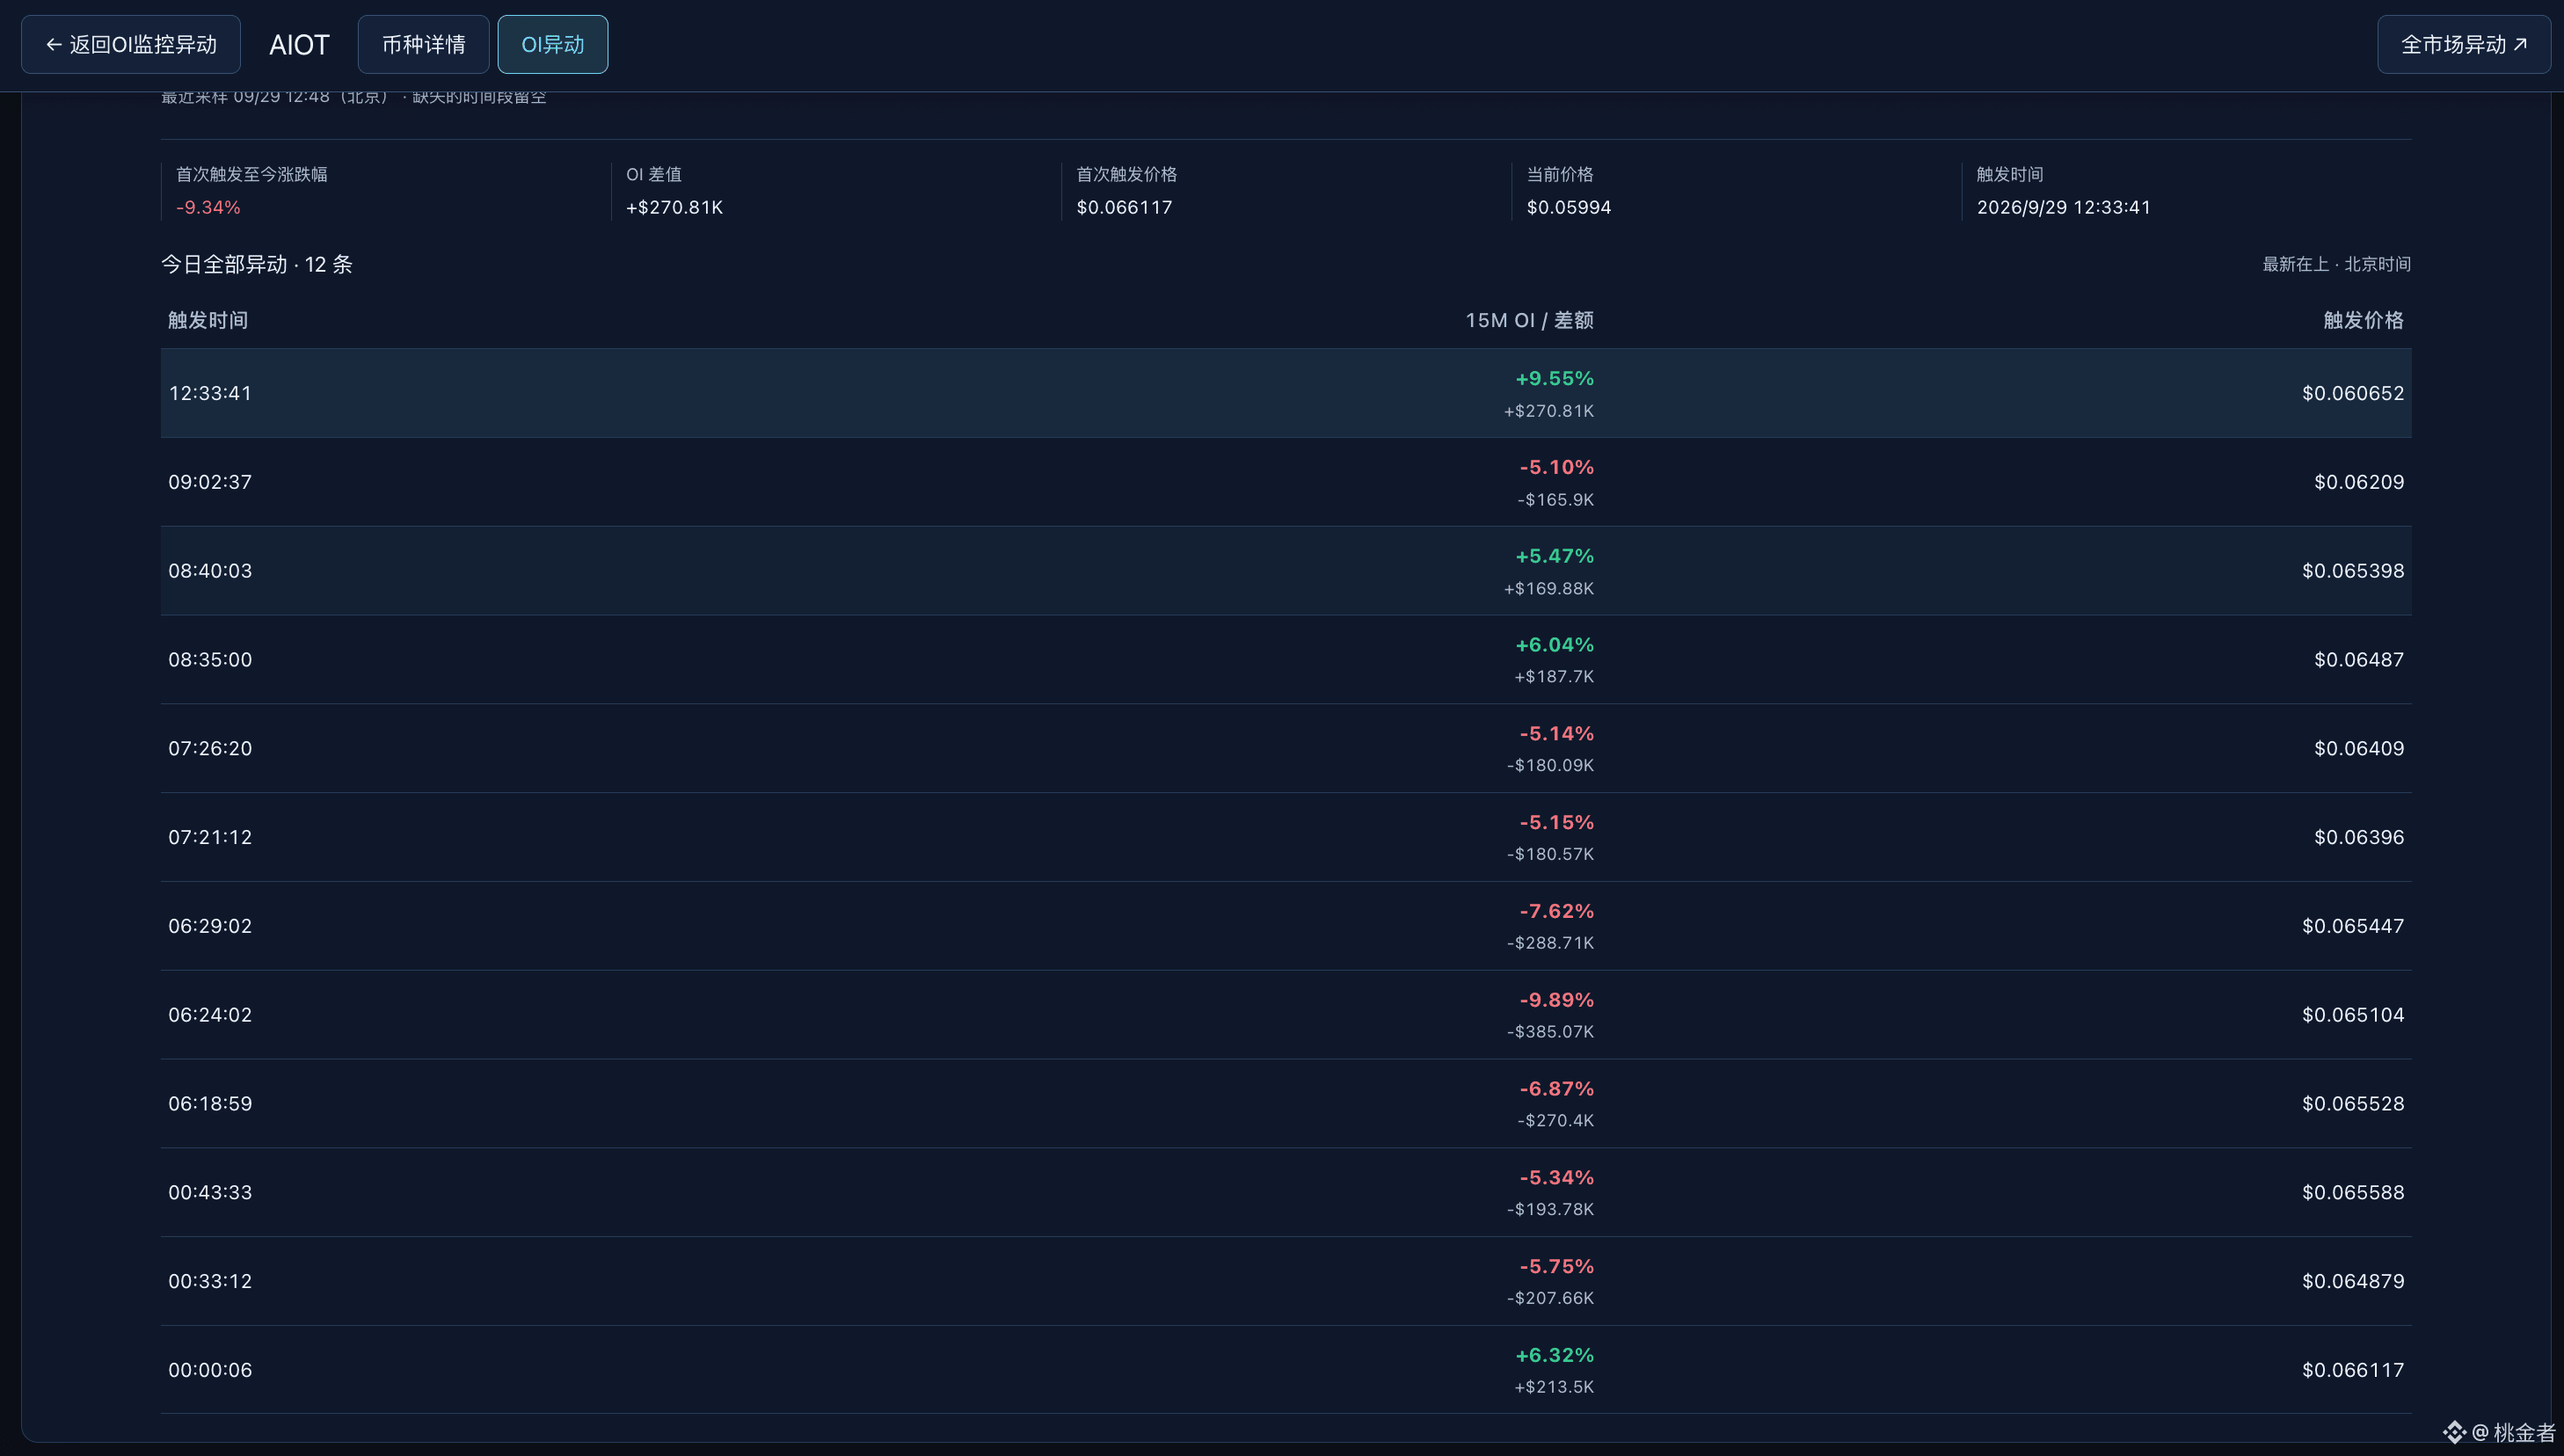Select the 00:33:12 trigger row
The width and height of the screenshot is (2564, 1456).
[x=1286, y=1281]
